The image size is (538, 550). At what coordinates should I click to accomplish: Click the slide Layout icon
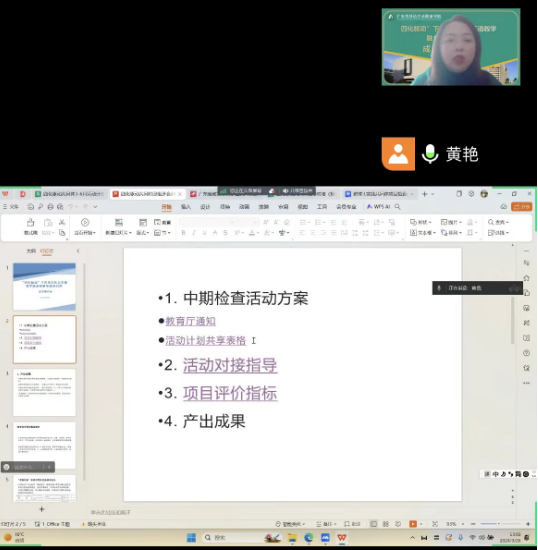[143, 222]
